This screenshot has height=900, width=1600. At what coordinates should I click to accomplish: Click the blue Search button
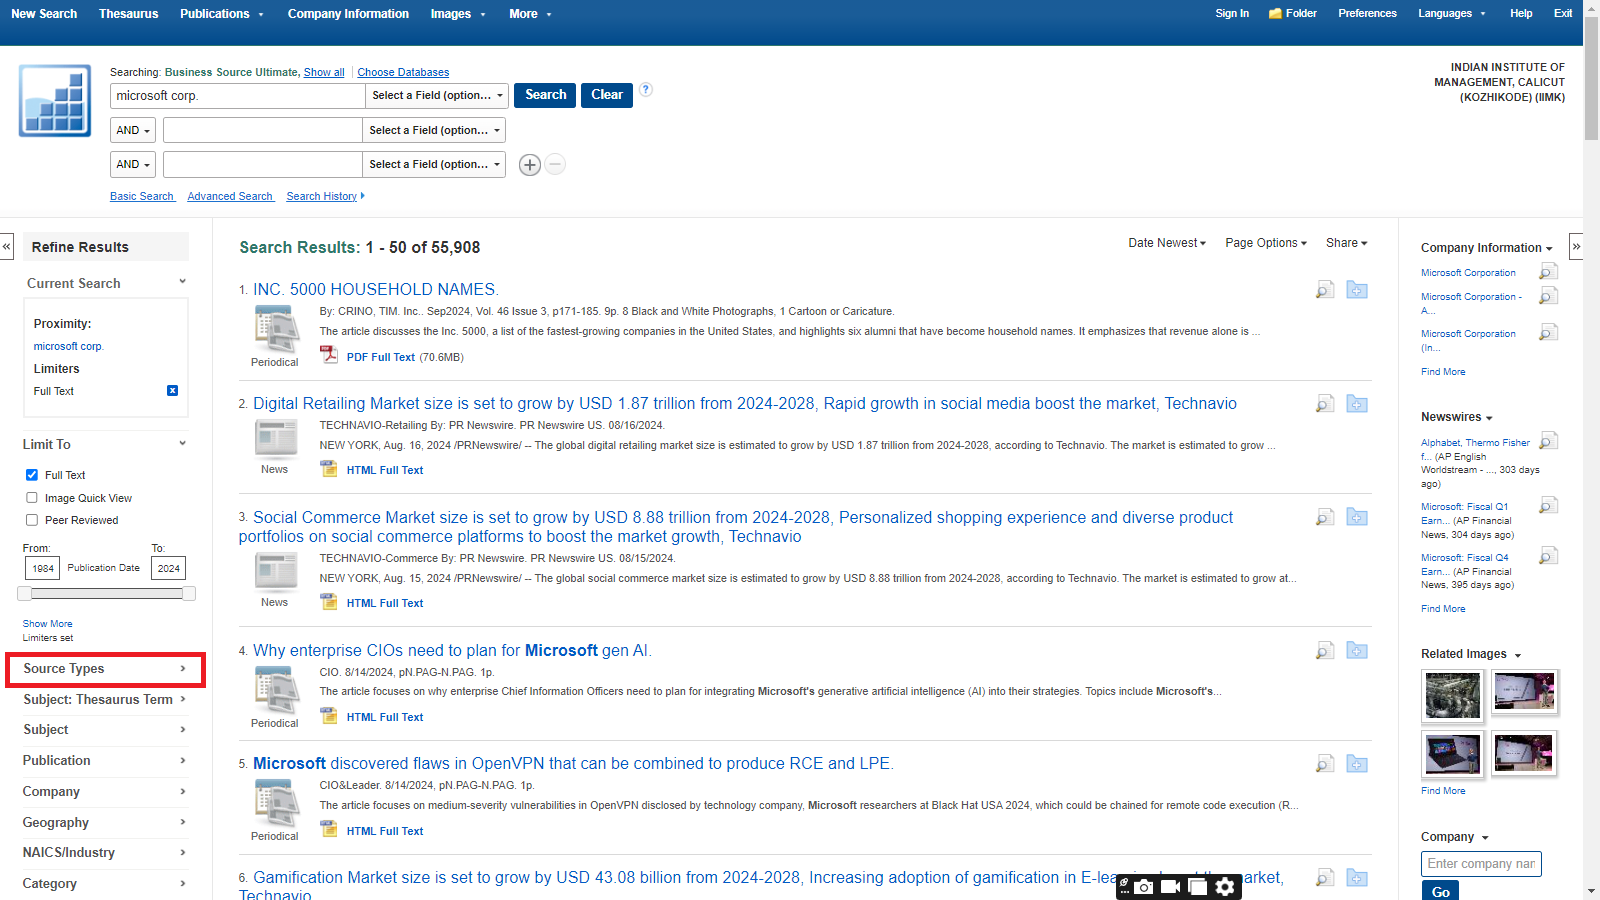pyautogui.click(x=545, y=95)
